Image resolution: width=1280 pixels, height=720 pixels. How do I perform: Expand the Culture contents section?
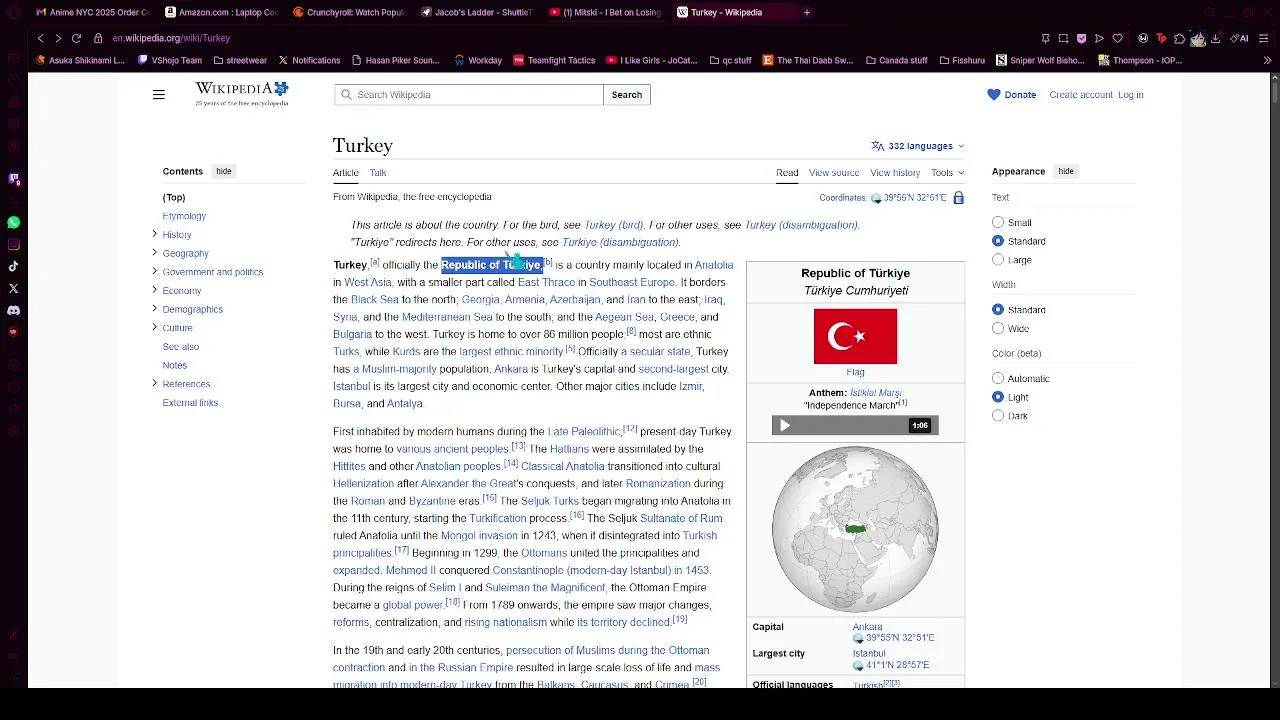point(154,327)
